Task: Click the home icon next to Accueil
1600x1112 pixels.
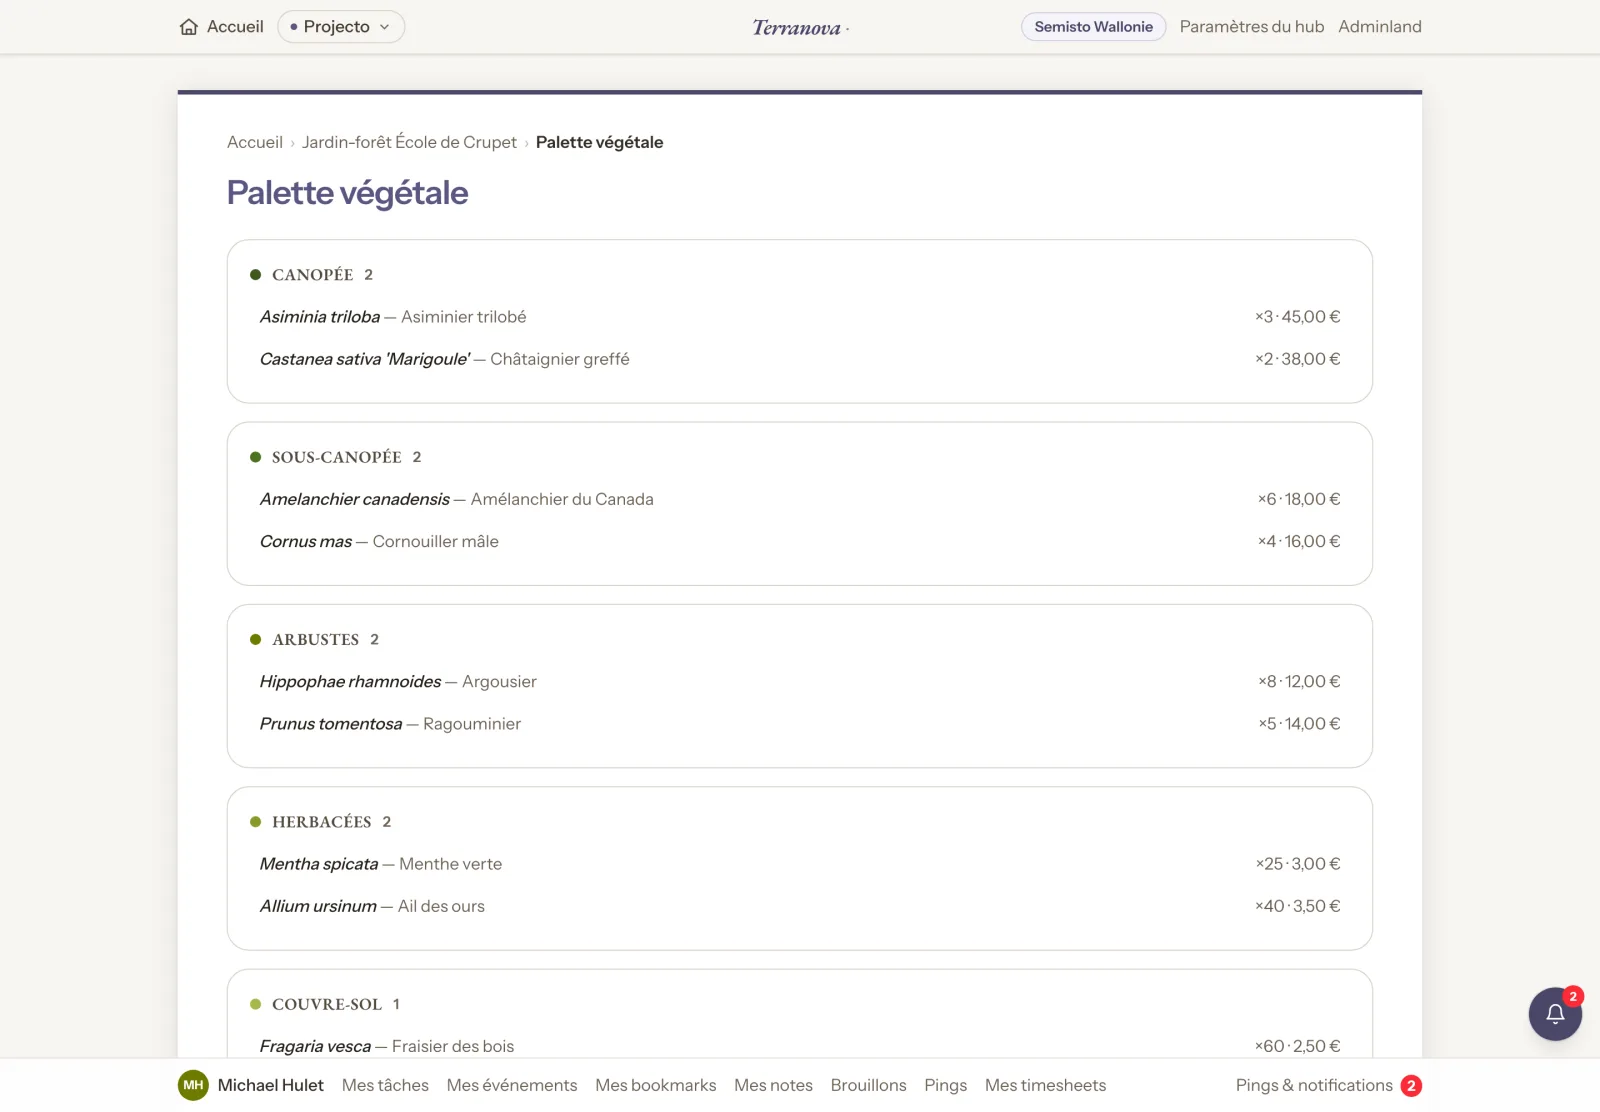Action: point(189,27)
